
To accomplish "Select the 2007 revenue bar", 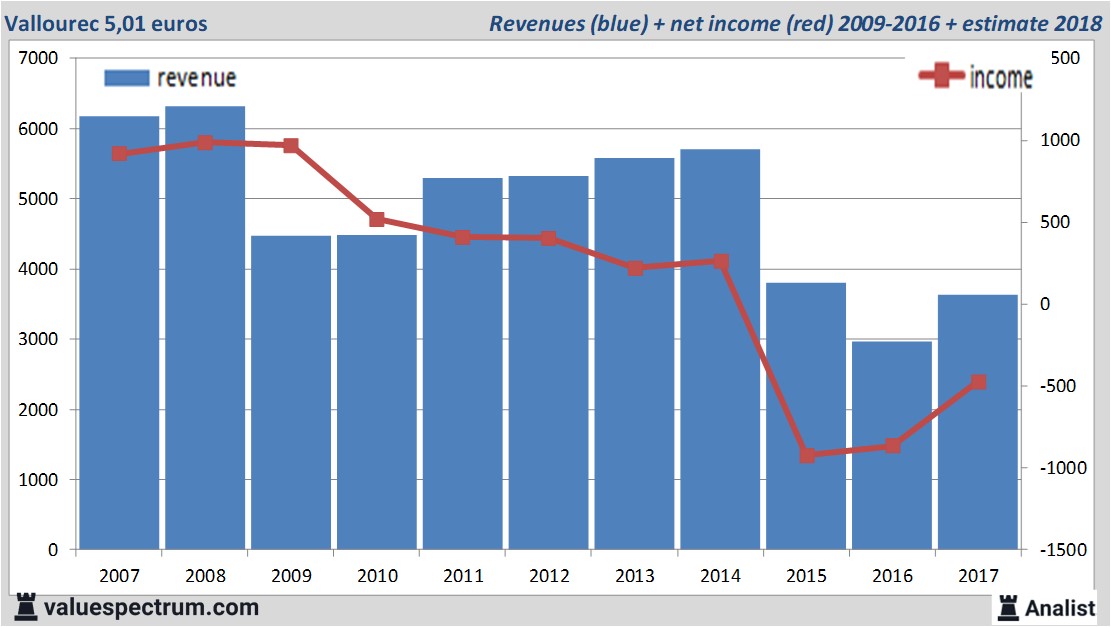I will tap(119, 333).
